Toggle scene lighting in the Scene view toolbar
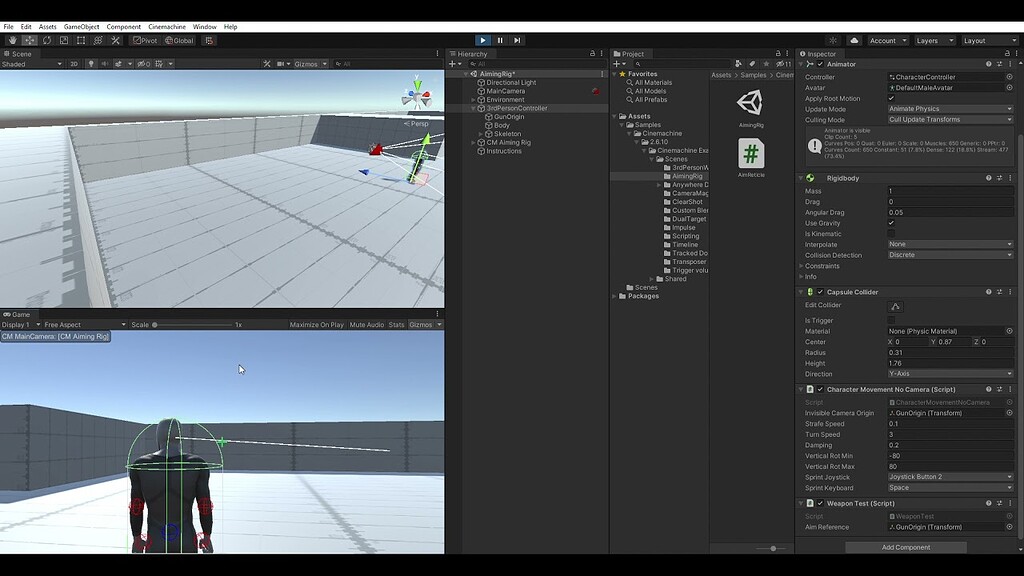This screenshot has width=1024, height=576. (x=91, y=63)
